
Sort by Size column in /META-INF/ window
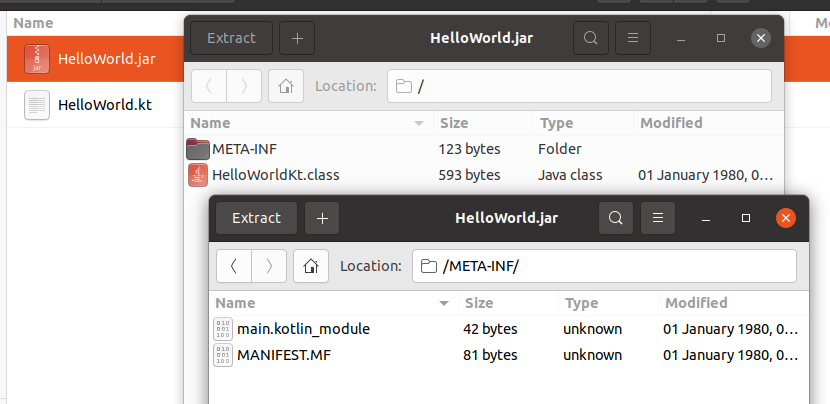(508, 303)
